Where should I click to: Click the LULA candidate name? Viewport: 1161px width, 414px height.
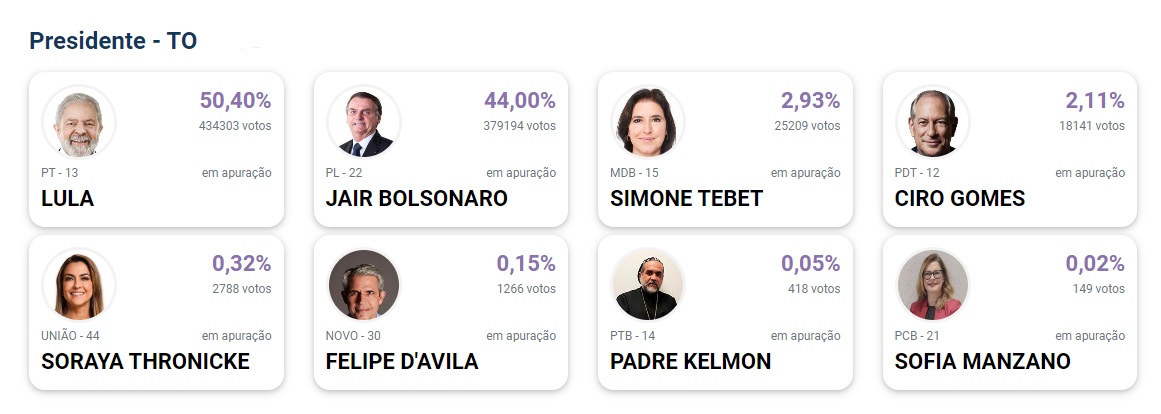(67, 198)
